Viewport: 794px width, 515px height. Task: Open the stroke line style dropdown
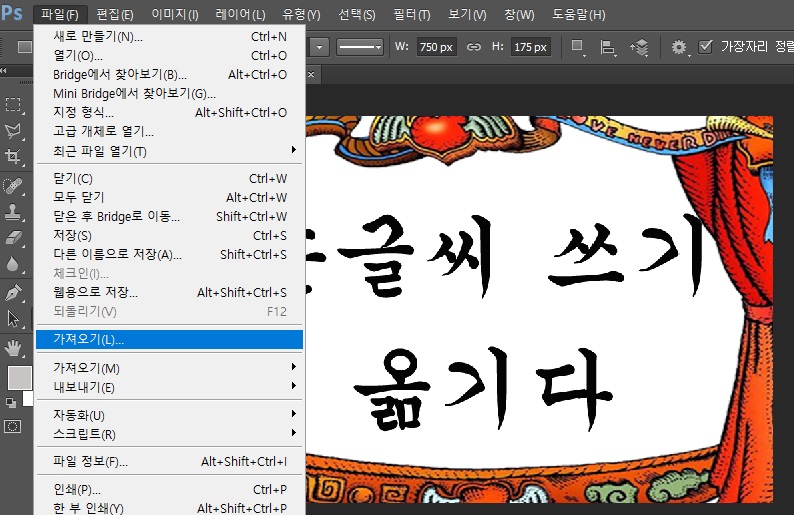coord(360,47)
